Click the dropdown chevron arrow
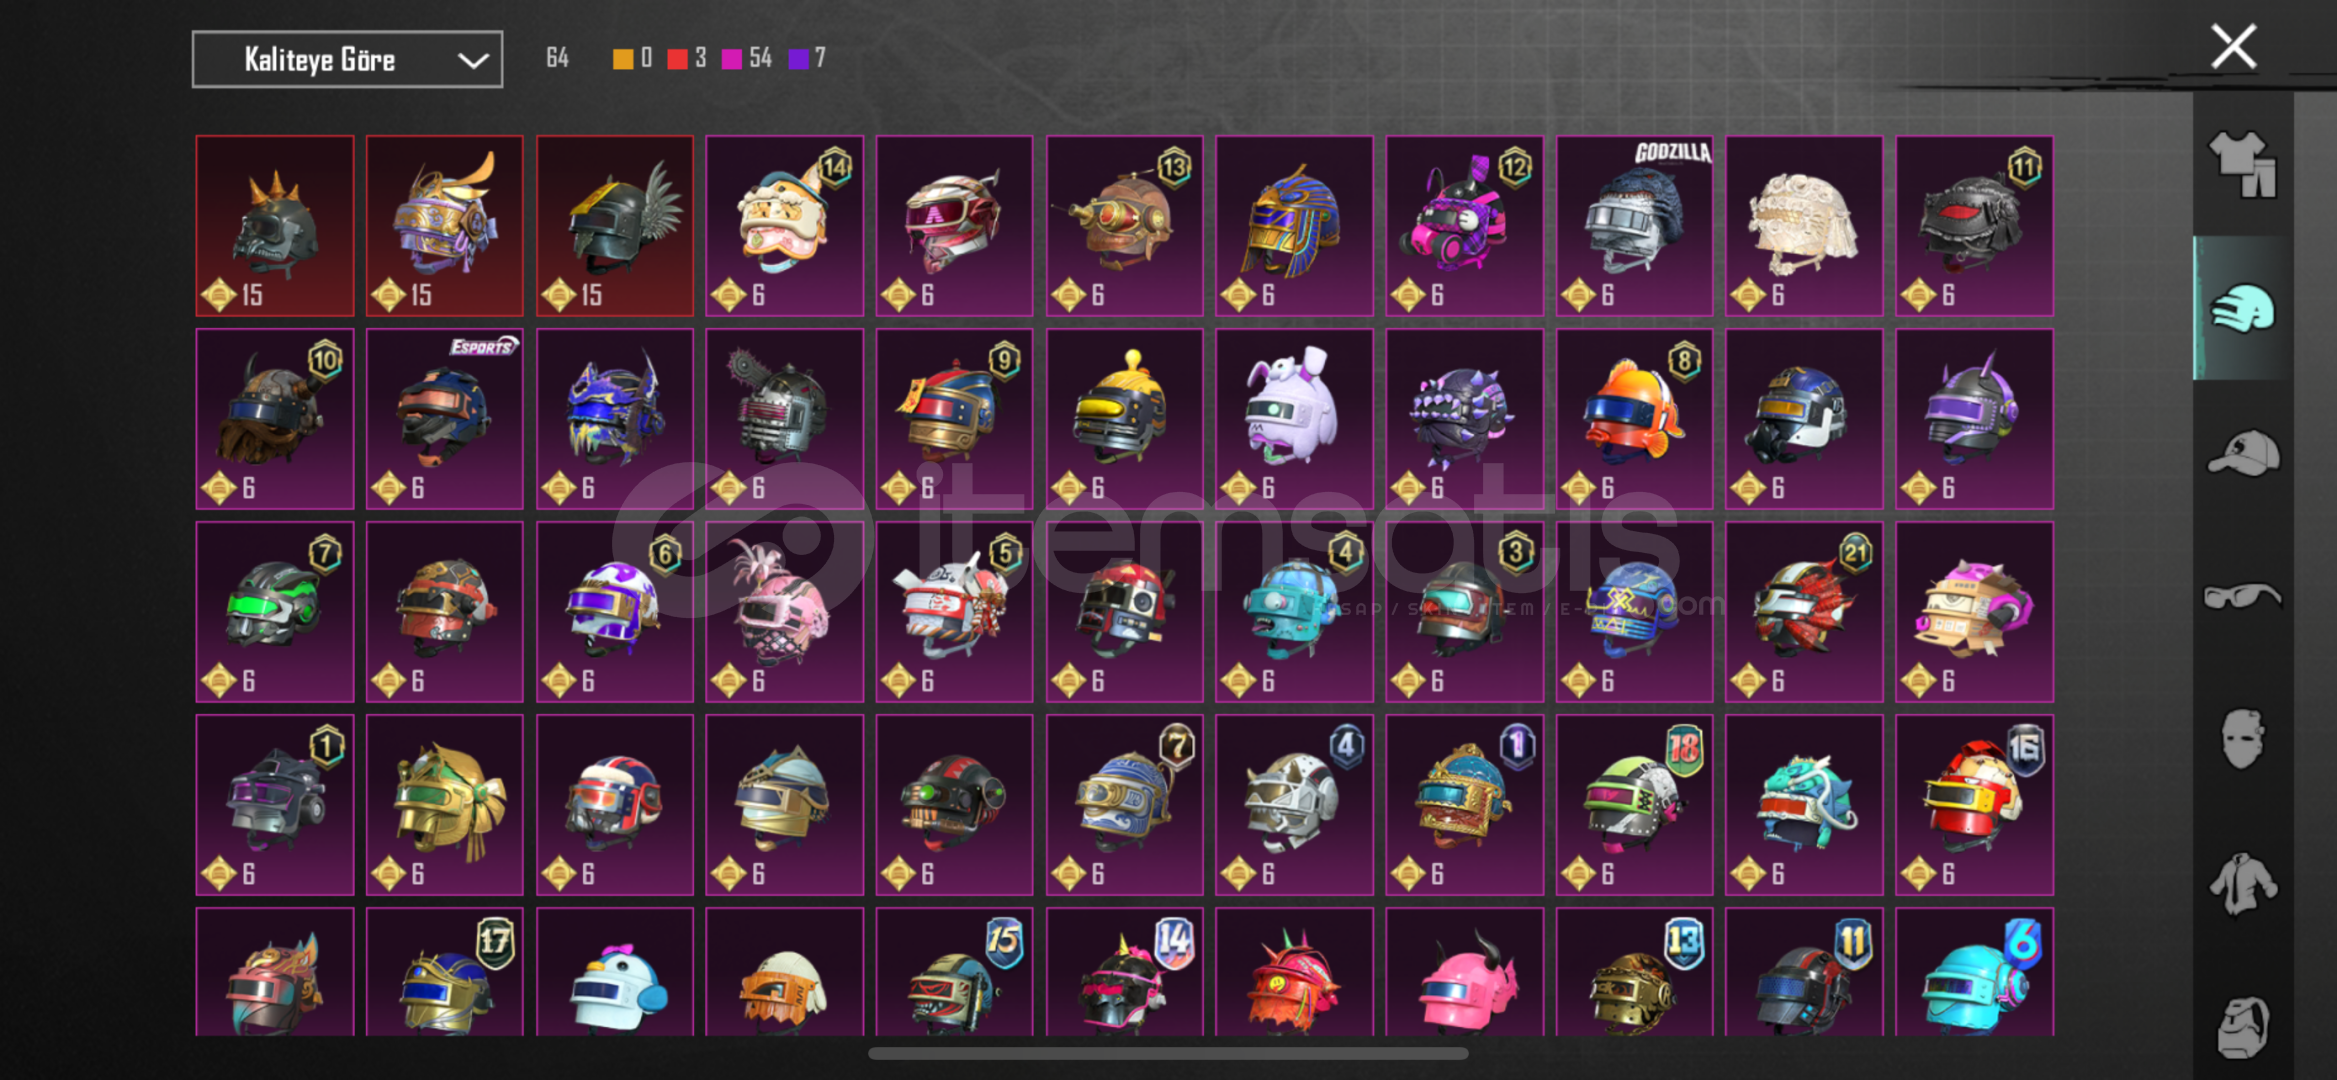2337x1080 pixels. 472,61
